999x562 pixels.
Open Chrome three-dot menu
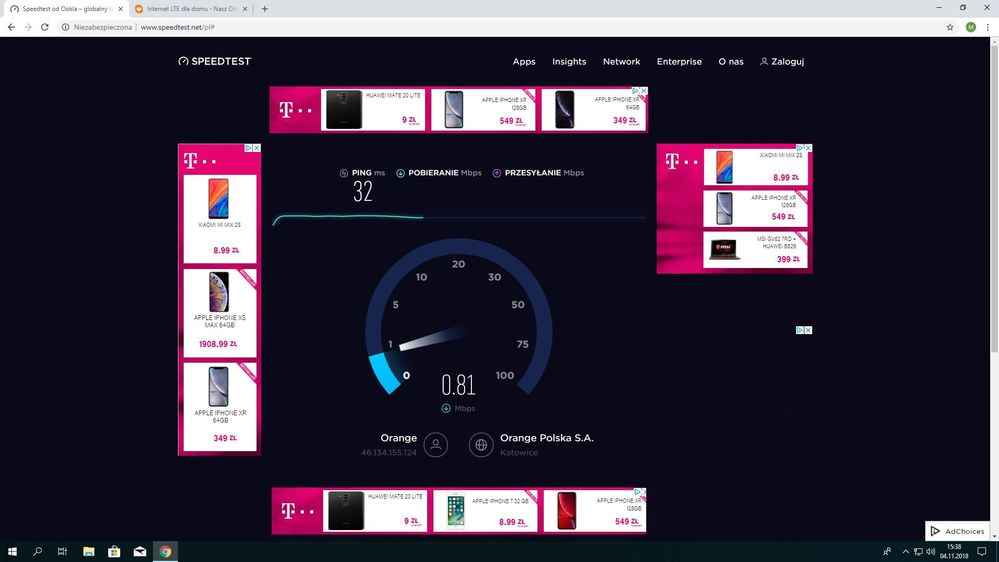[987, 27]
